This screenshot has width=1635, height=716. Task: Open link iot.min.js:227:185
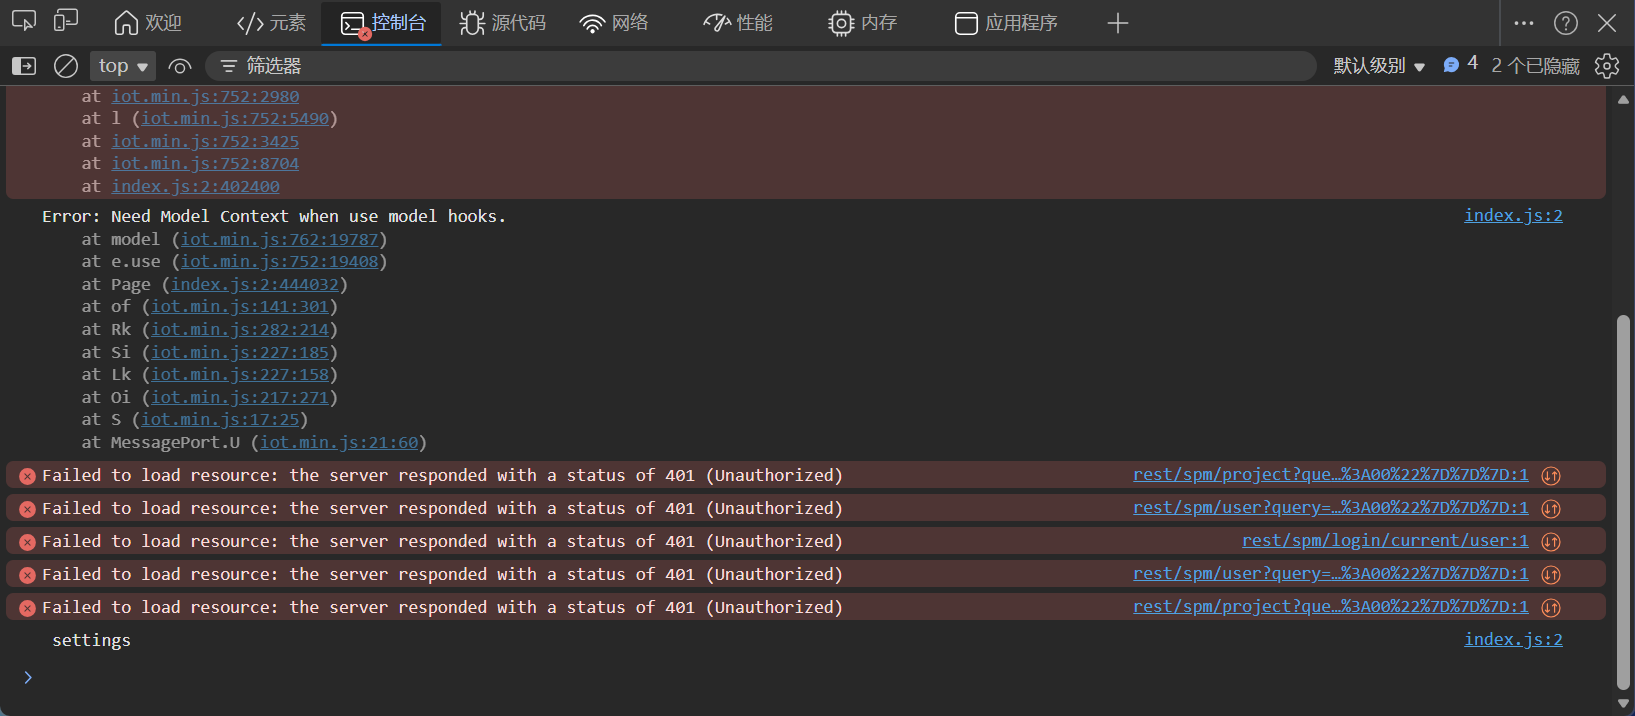click(x=240, y=352)
